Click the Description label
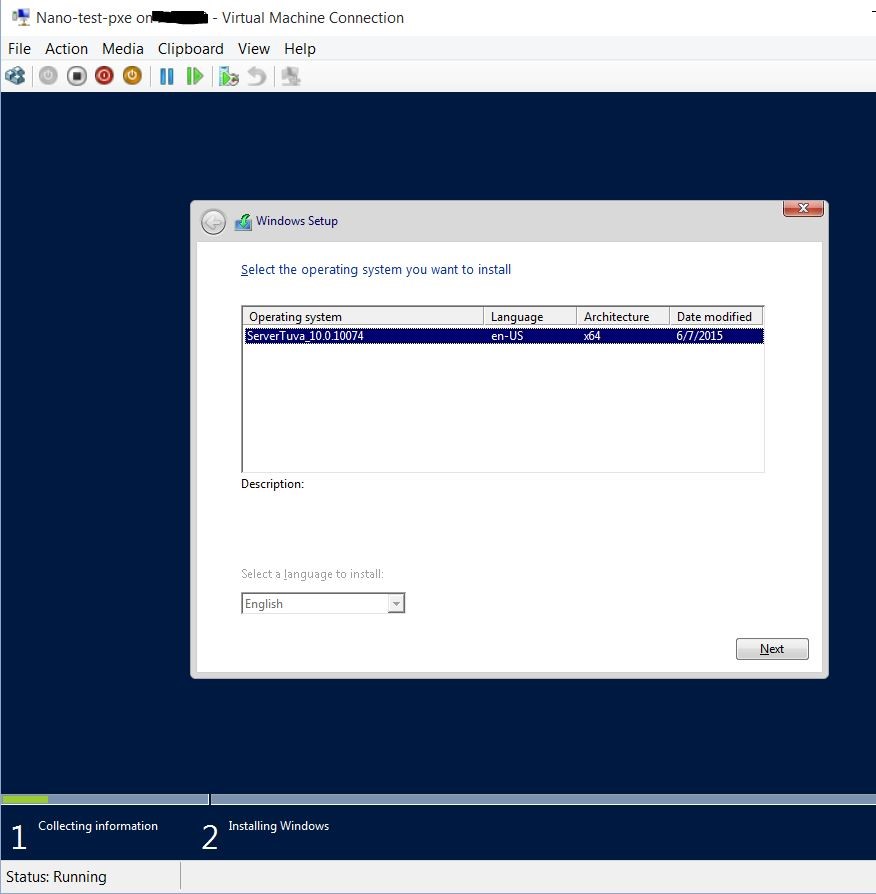876x894 pixels. [272, 484]
